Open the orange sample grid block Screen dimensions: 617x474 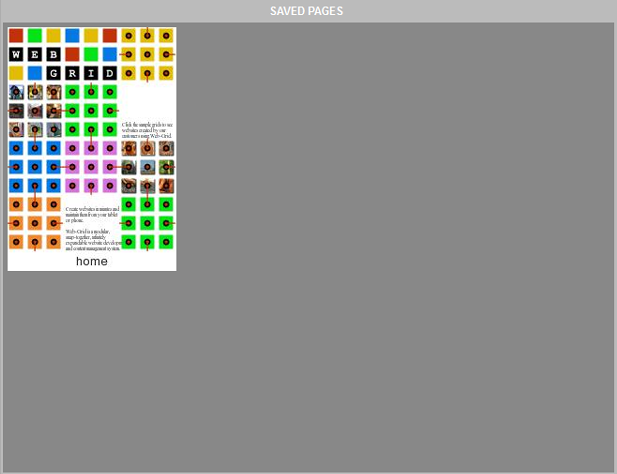(x=35, y=223)
